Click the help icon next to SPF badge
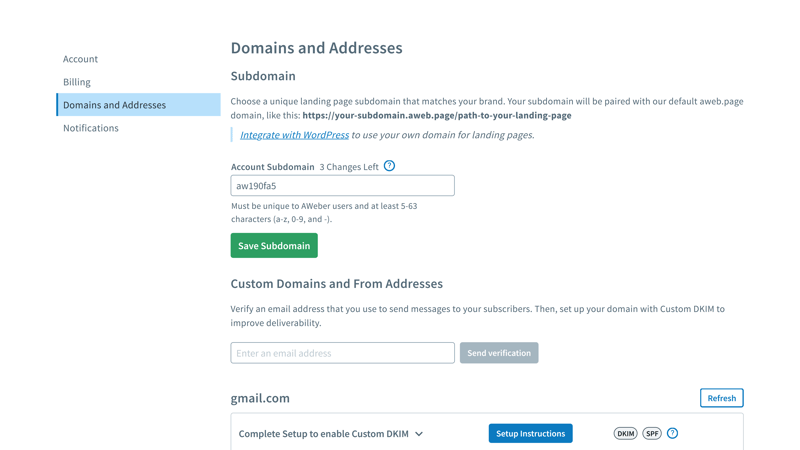800x450 pixels. (x=672, y=433)
